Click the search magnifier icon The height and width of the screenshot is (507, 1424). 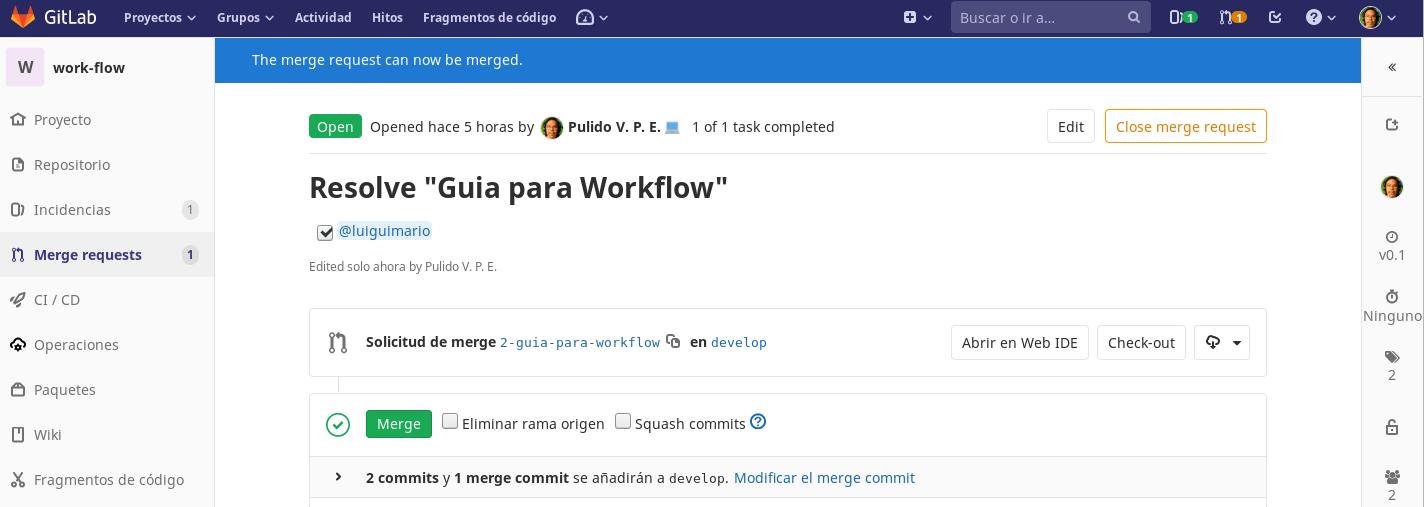(1134, 17)
